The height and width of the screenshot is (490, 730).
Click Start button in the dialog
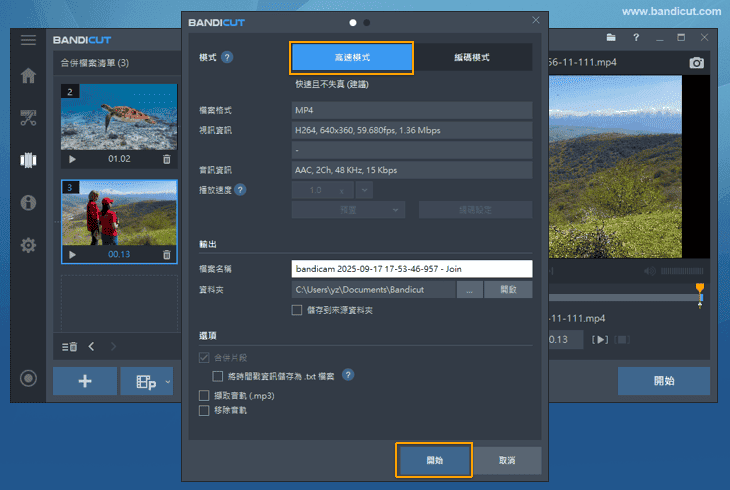pyautogui.click(x=434, y=460)
